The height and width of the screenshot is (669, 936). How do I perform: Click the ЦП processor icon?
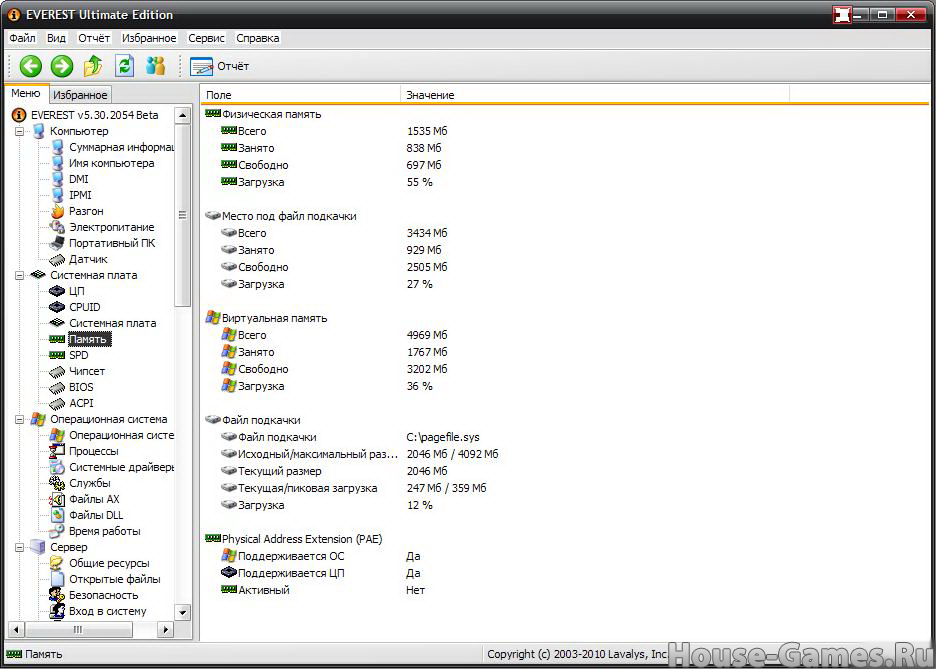click(57, 291)
